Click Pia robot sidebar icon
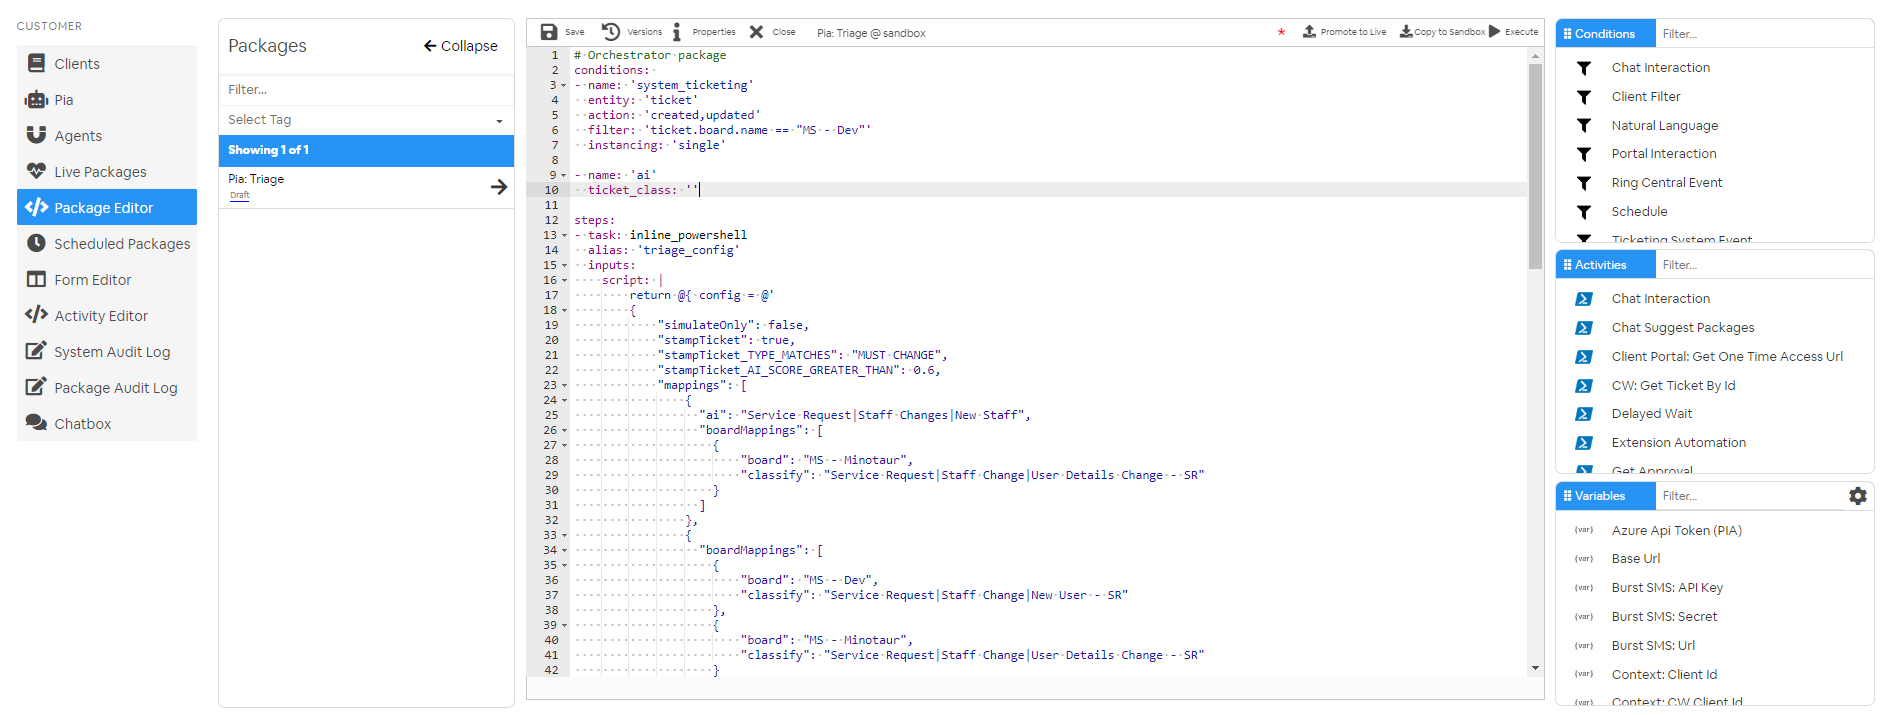This screenshot has width=1884, height=715. pos(36,99)
